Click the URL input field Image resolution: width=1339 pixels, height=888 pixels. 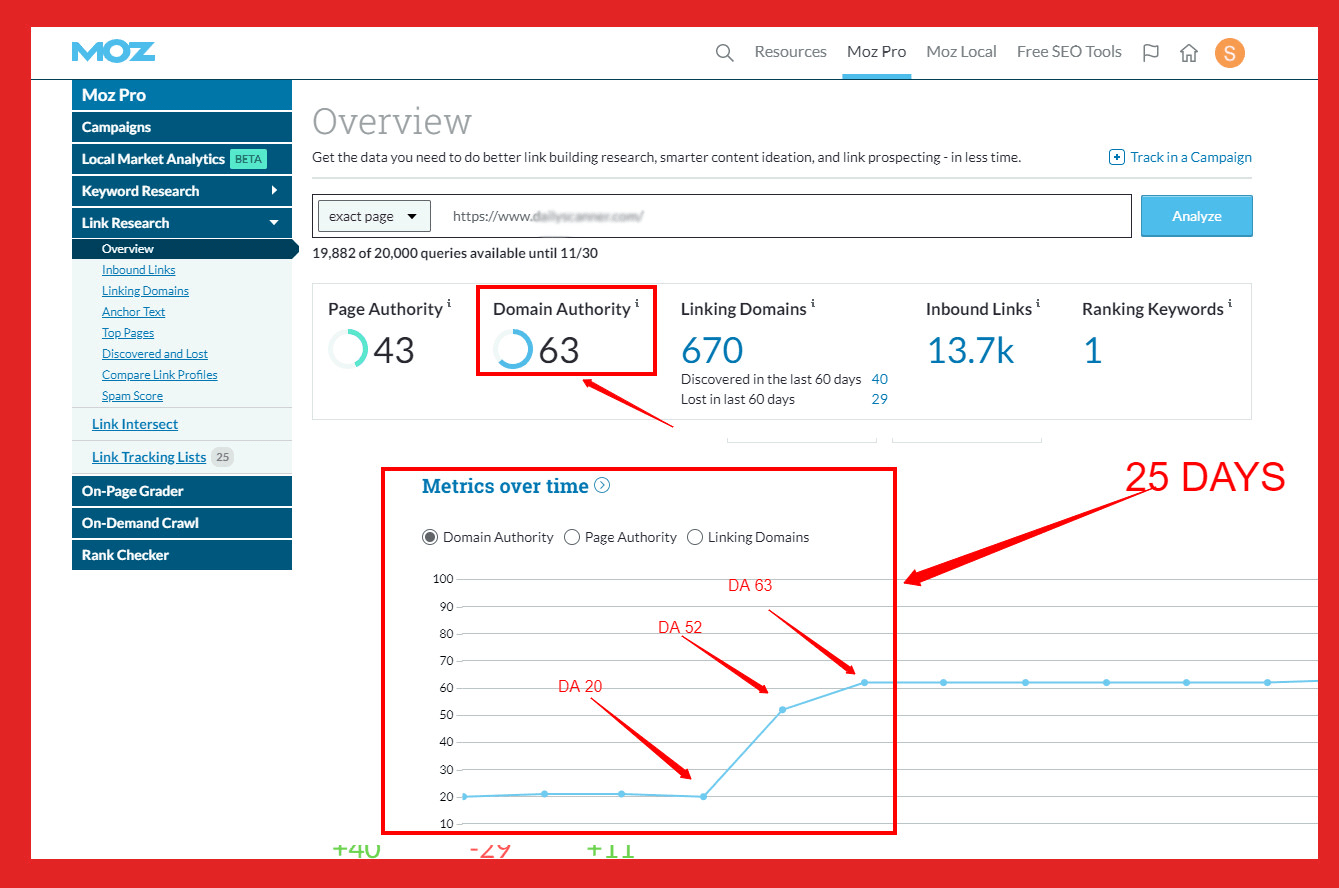pyautogui.click(x=785, y=216)
